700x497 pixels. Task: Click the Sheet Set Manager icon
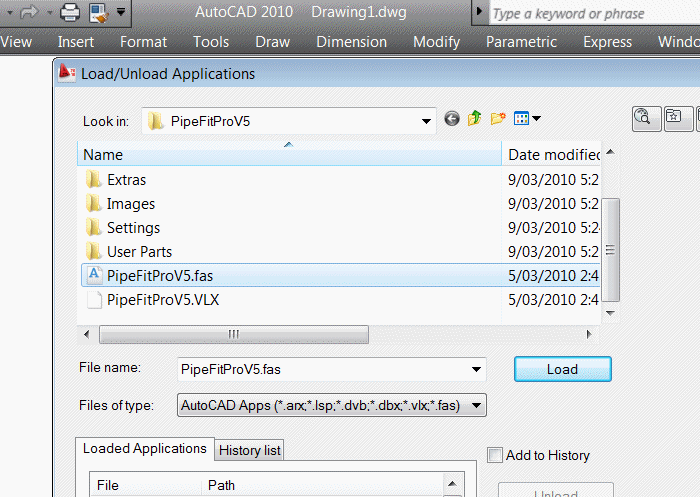click(x=99, y=12)
